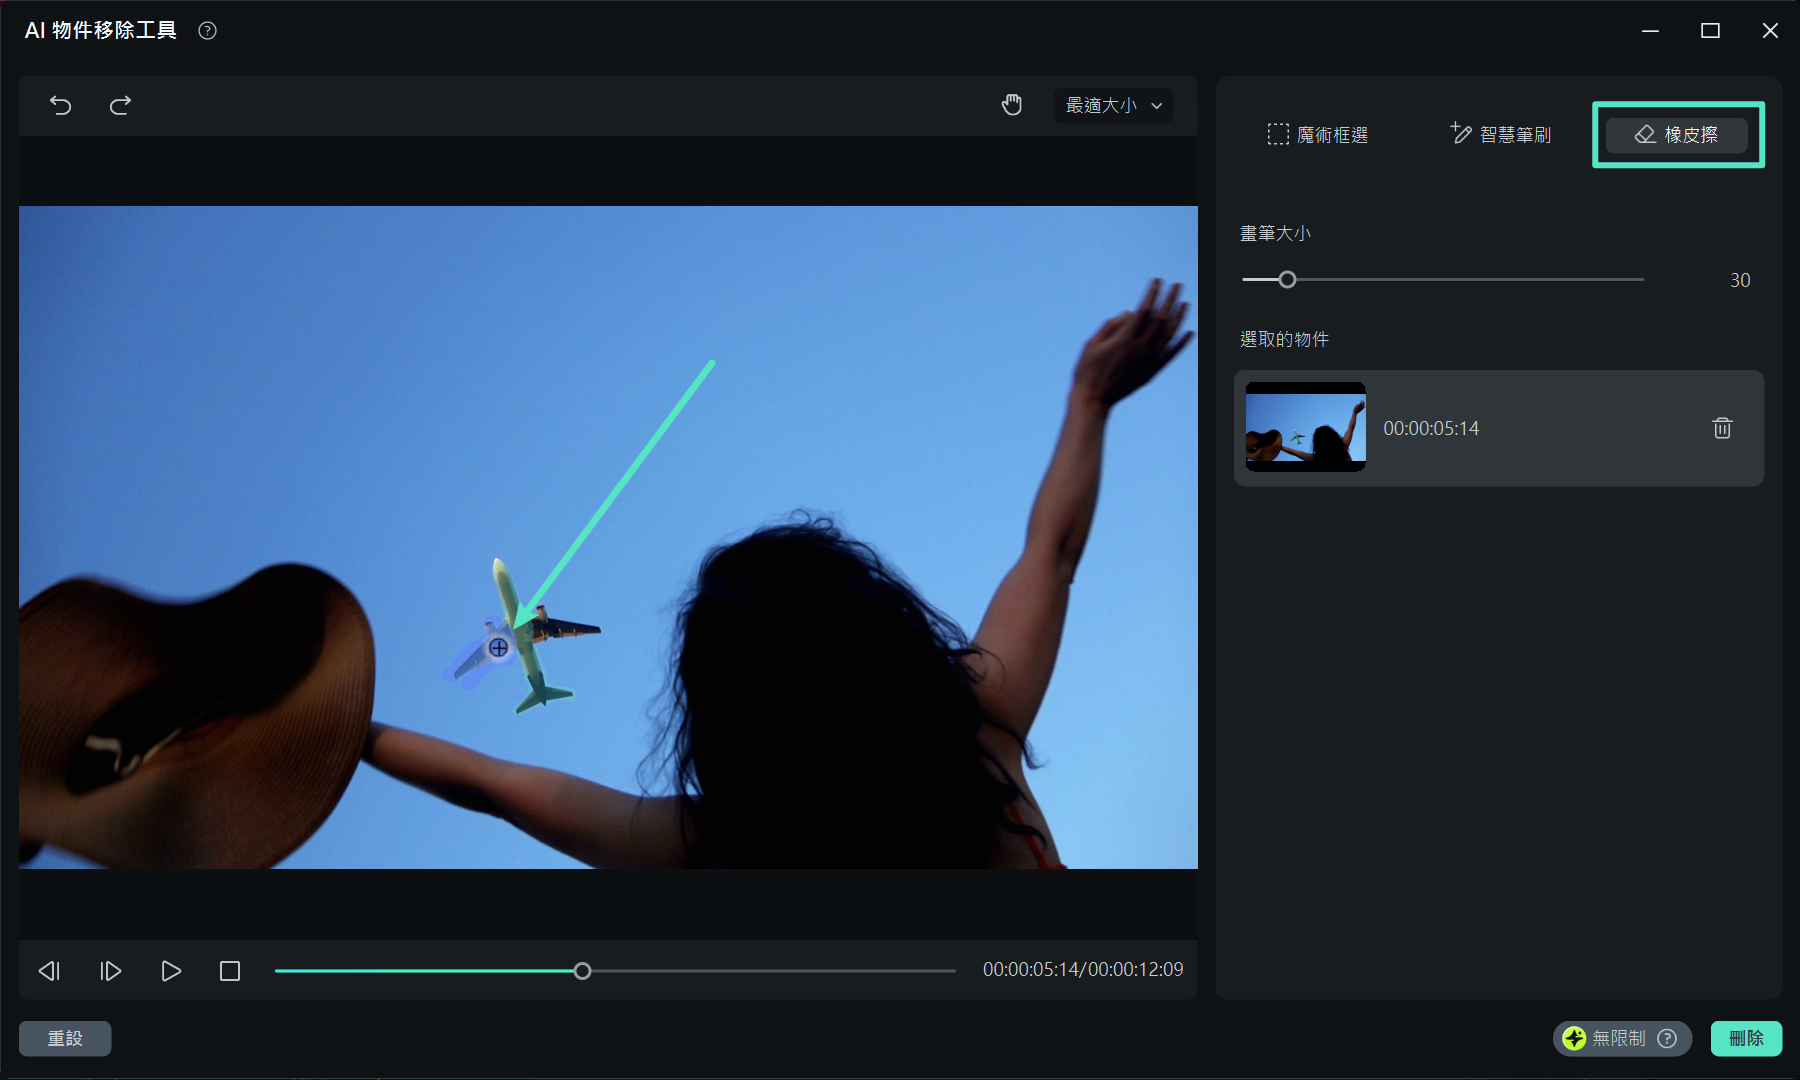Switch to the 智慧筆刷 tool

[1500, 135]
